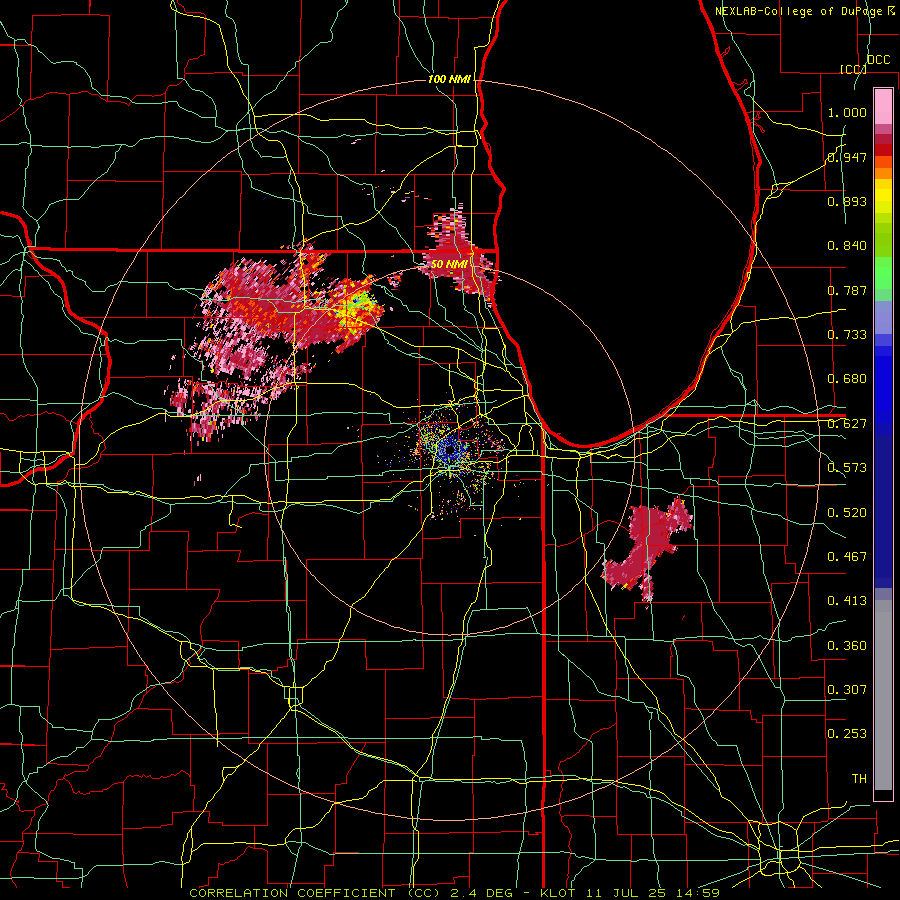Click the [CC] units label

coord(853,69)
